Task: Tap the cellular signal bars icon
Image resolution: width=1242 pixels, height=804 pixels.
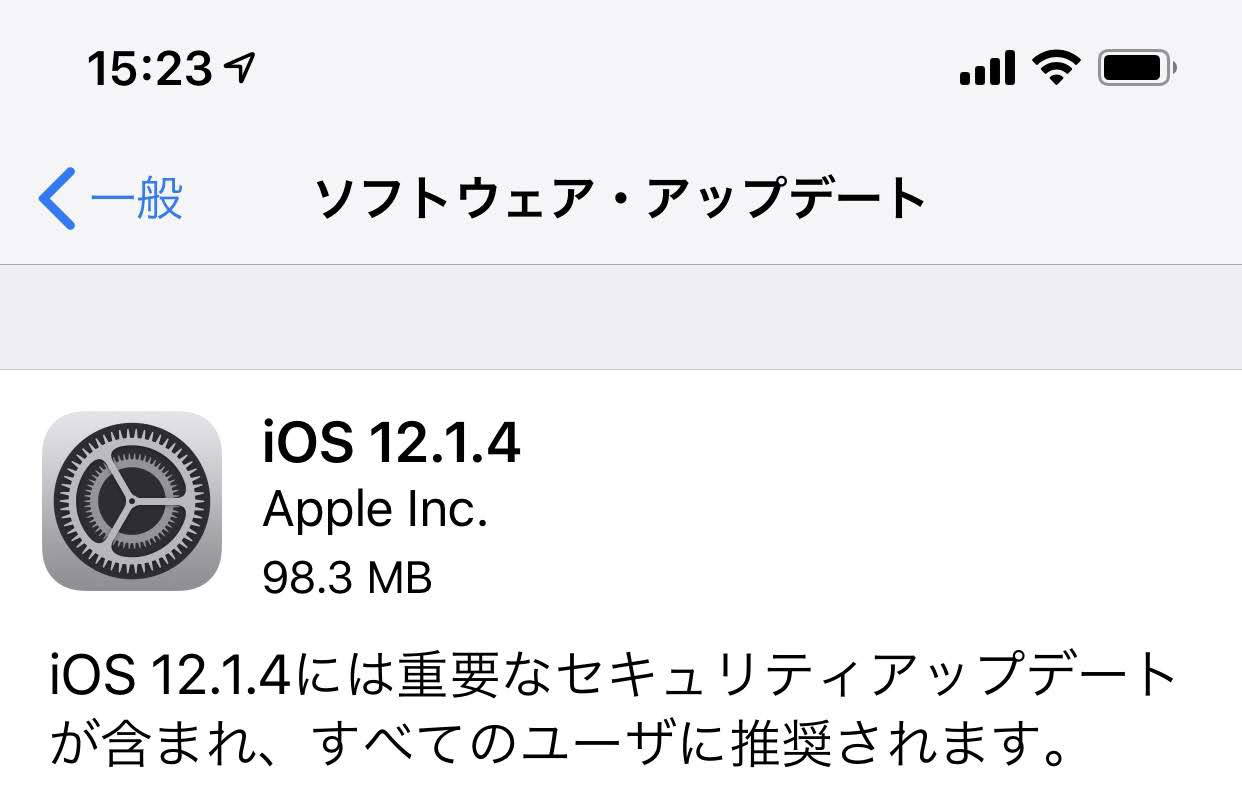Action: [987, 69]
